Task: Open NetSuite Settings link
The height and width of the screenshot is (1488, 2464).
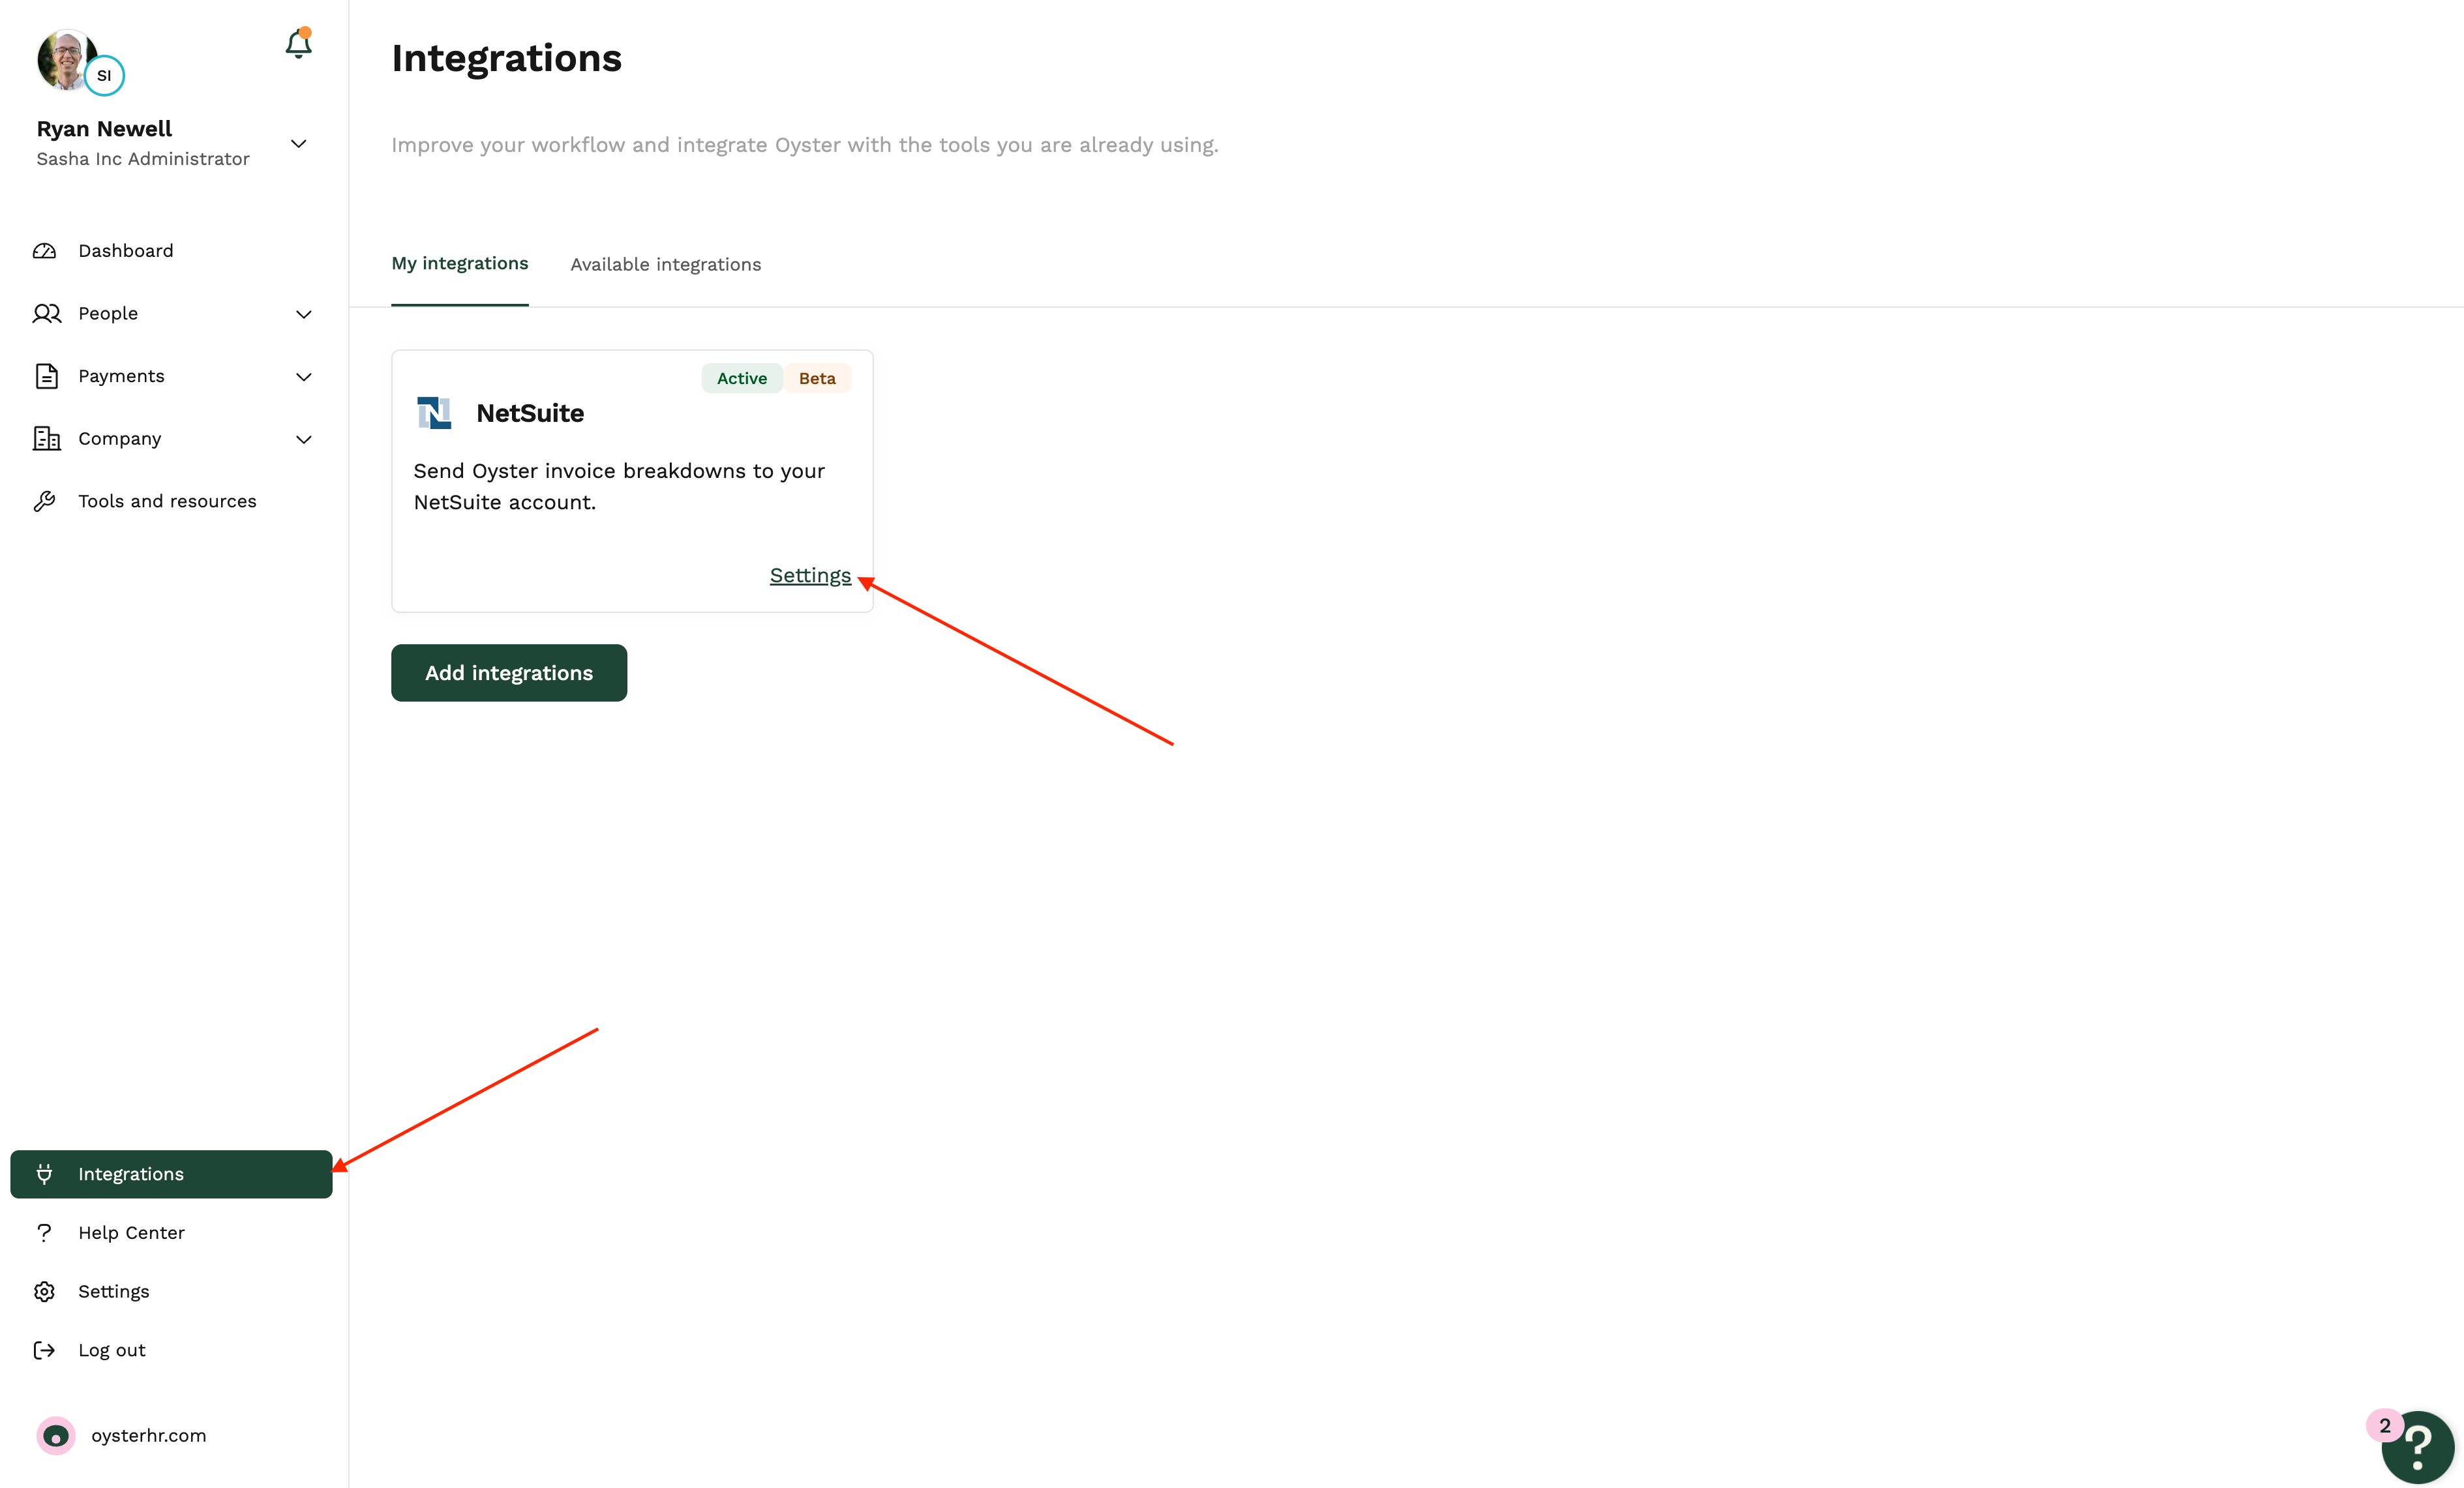Action: coord(810,575)
